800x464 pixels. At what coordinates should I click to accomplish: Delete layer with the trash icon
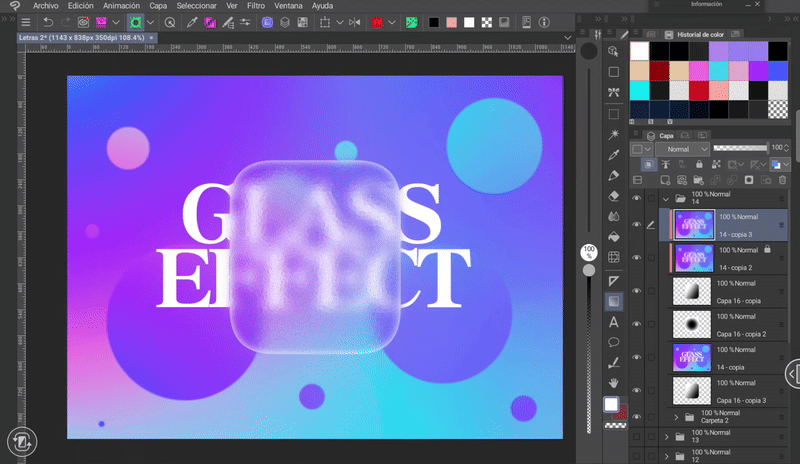tap(782, 180)
